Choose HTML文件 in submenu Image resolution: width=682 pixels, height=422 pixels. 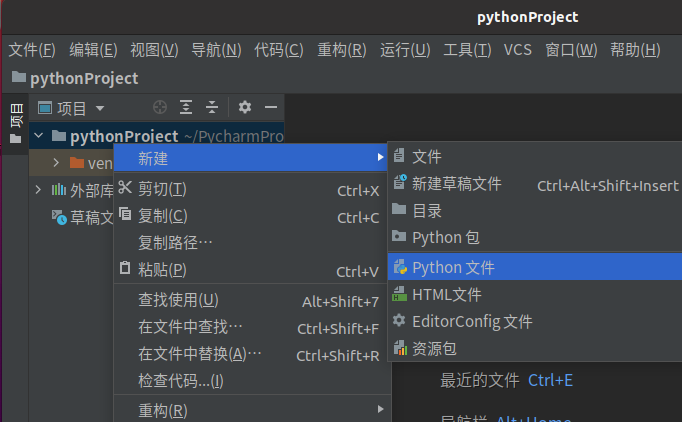535,295
